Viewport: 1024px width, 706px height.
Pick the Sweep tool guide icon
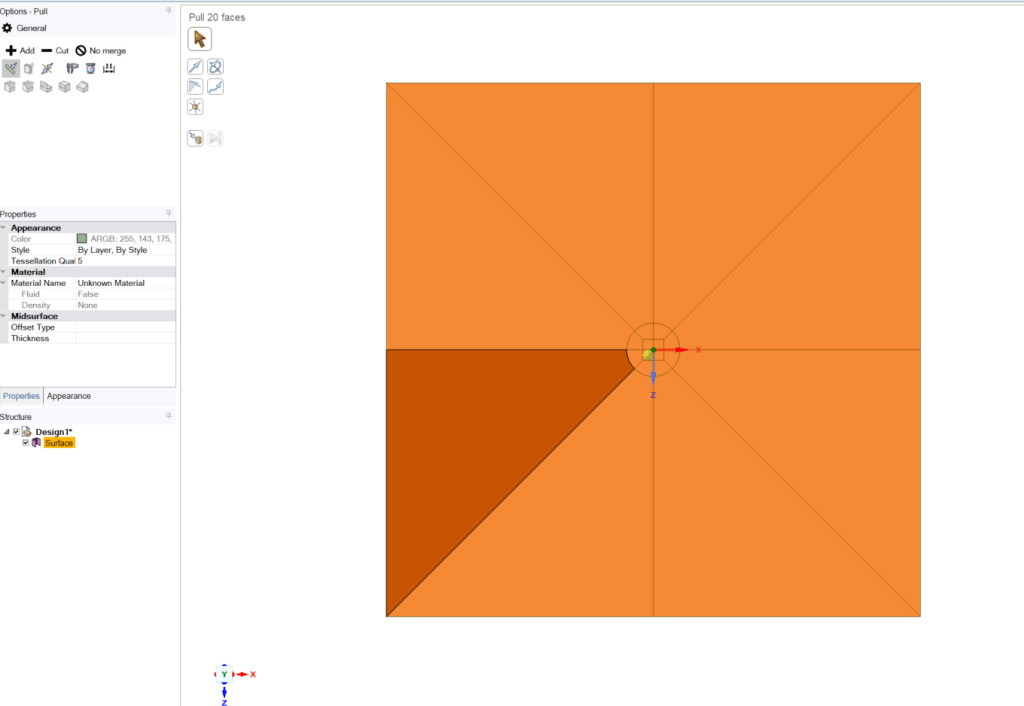(215, 87)
